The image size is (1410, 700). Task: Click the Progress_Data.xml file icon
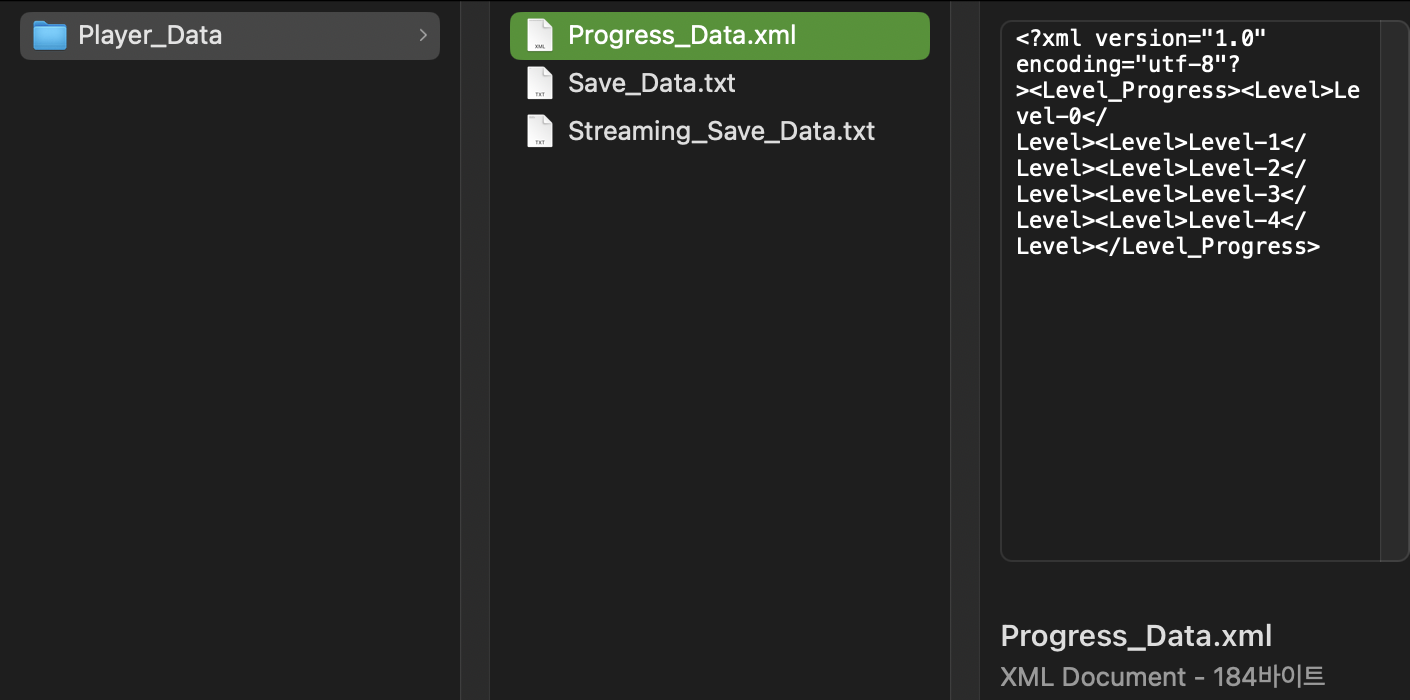[x=540, y=36]
